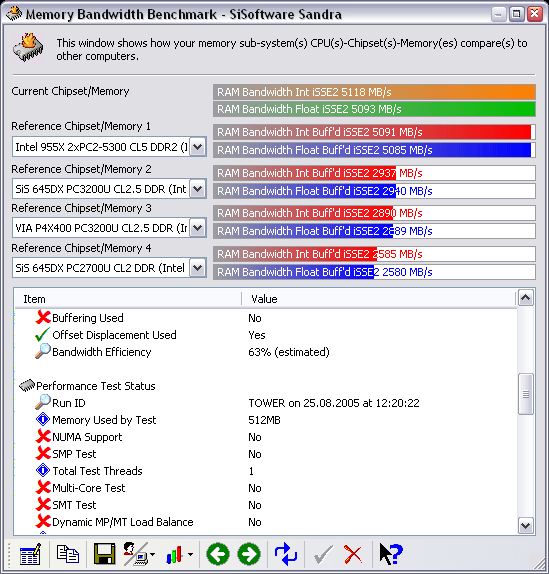Click the options table icon in toolbar
This screenshot has width=549, height=574.
[x=30, y=554]
